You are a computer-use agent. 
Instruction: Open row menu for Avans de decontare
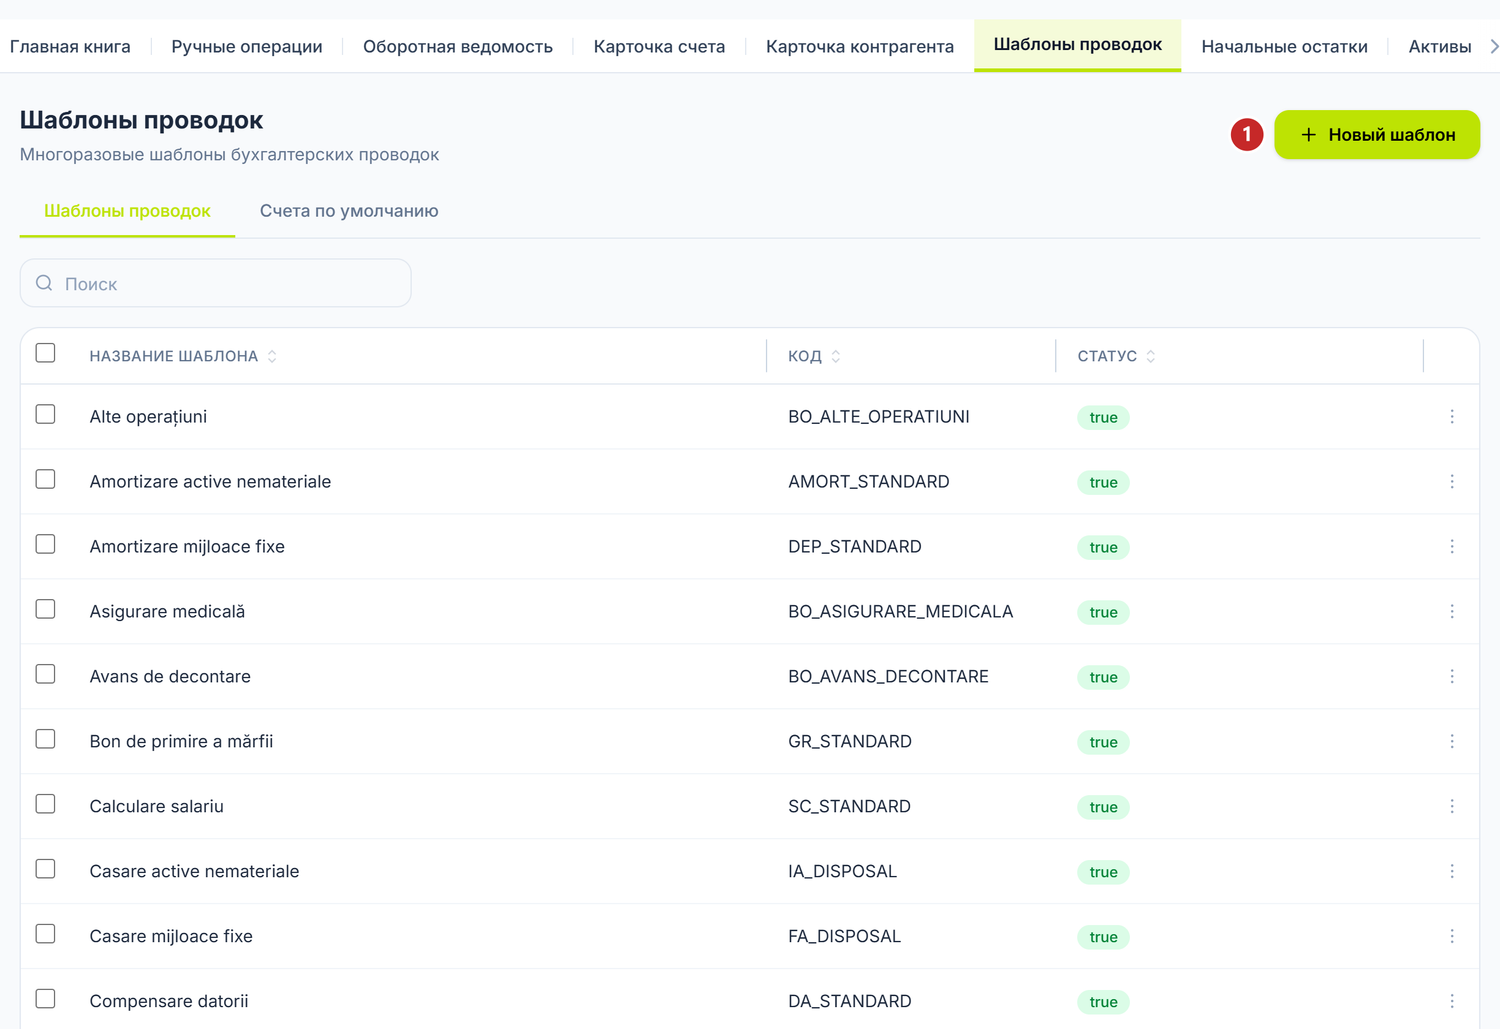[1452, 677]
